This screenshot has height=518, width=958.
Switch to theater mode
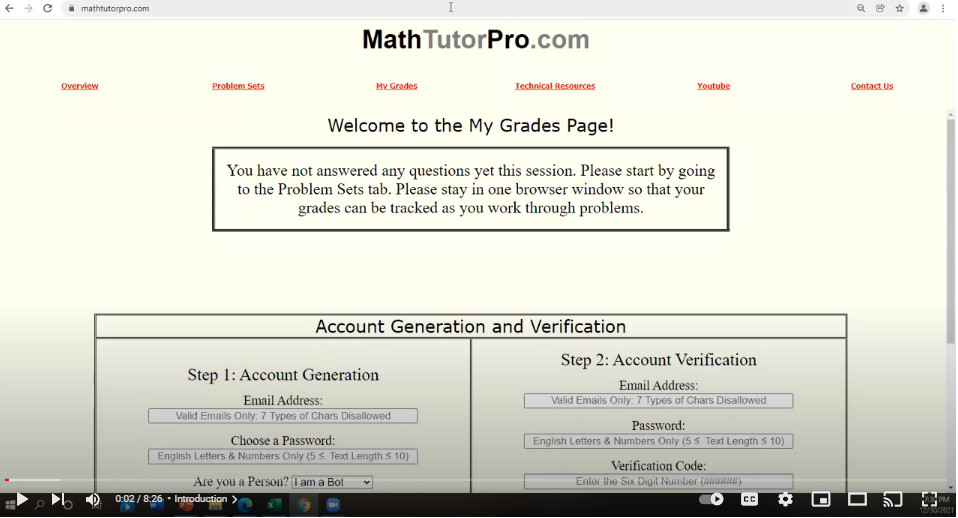tap(857, 500)
